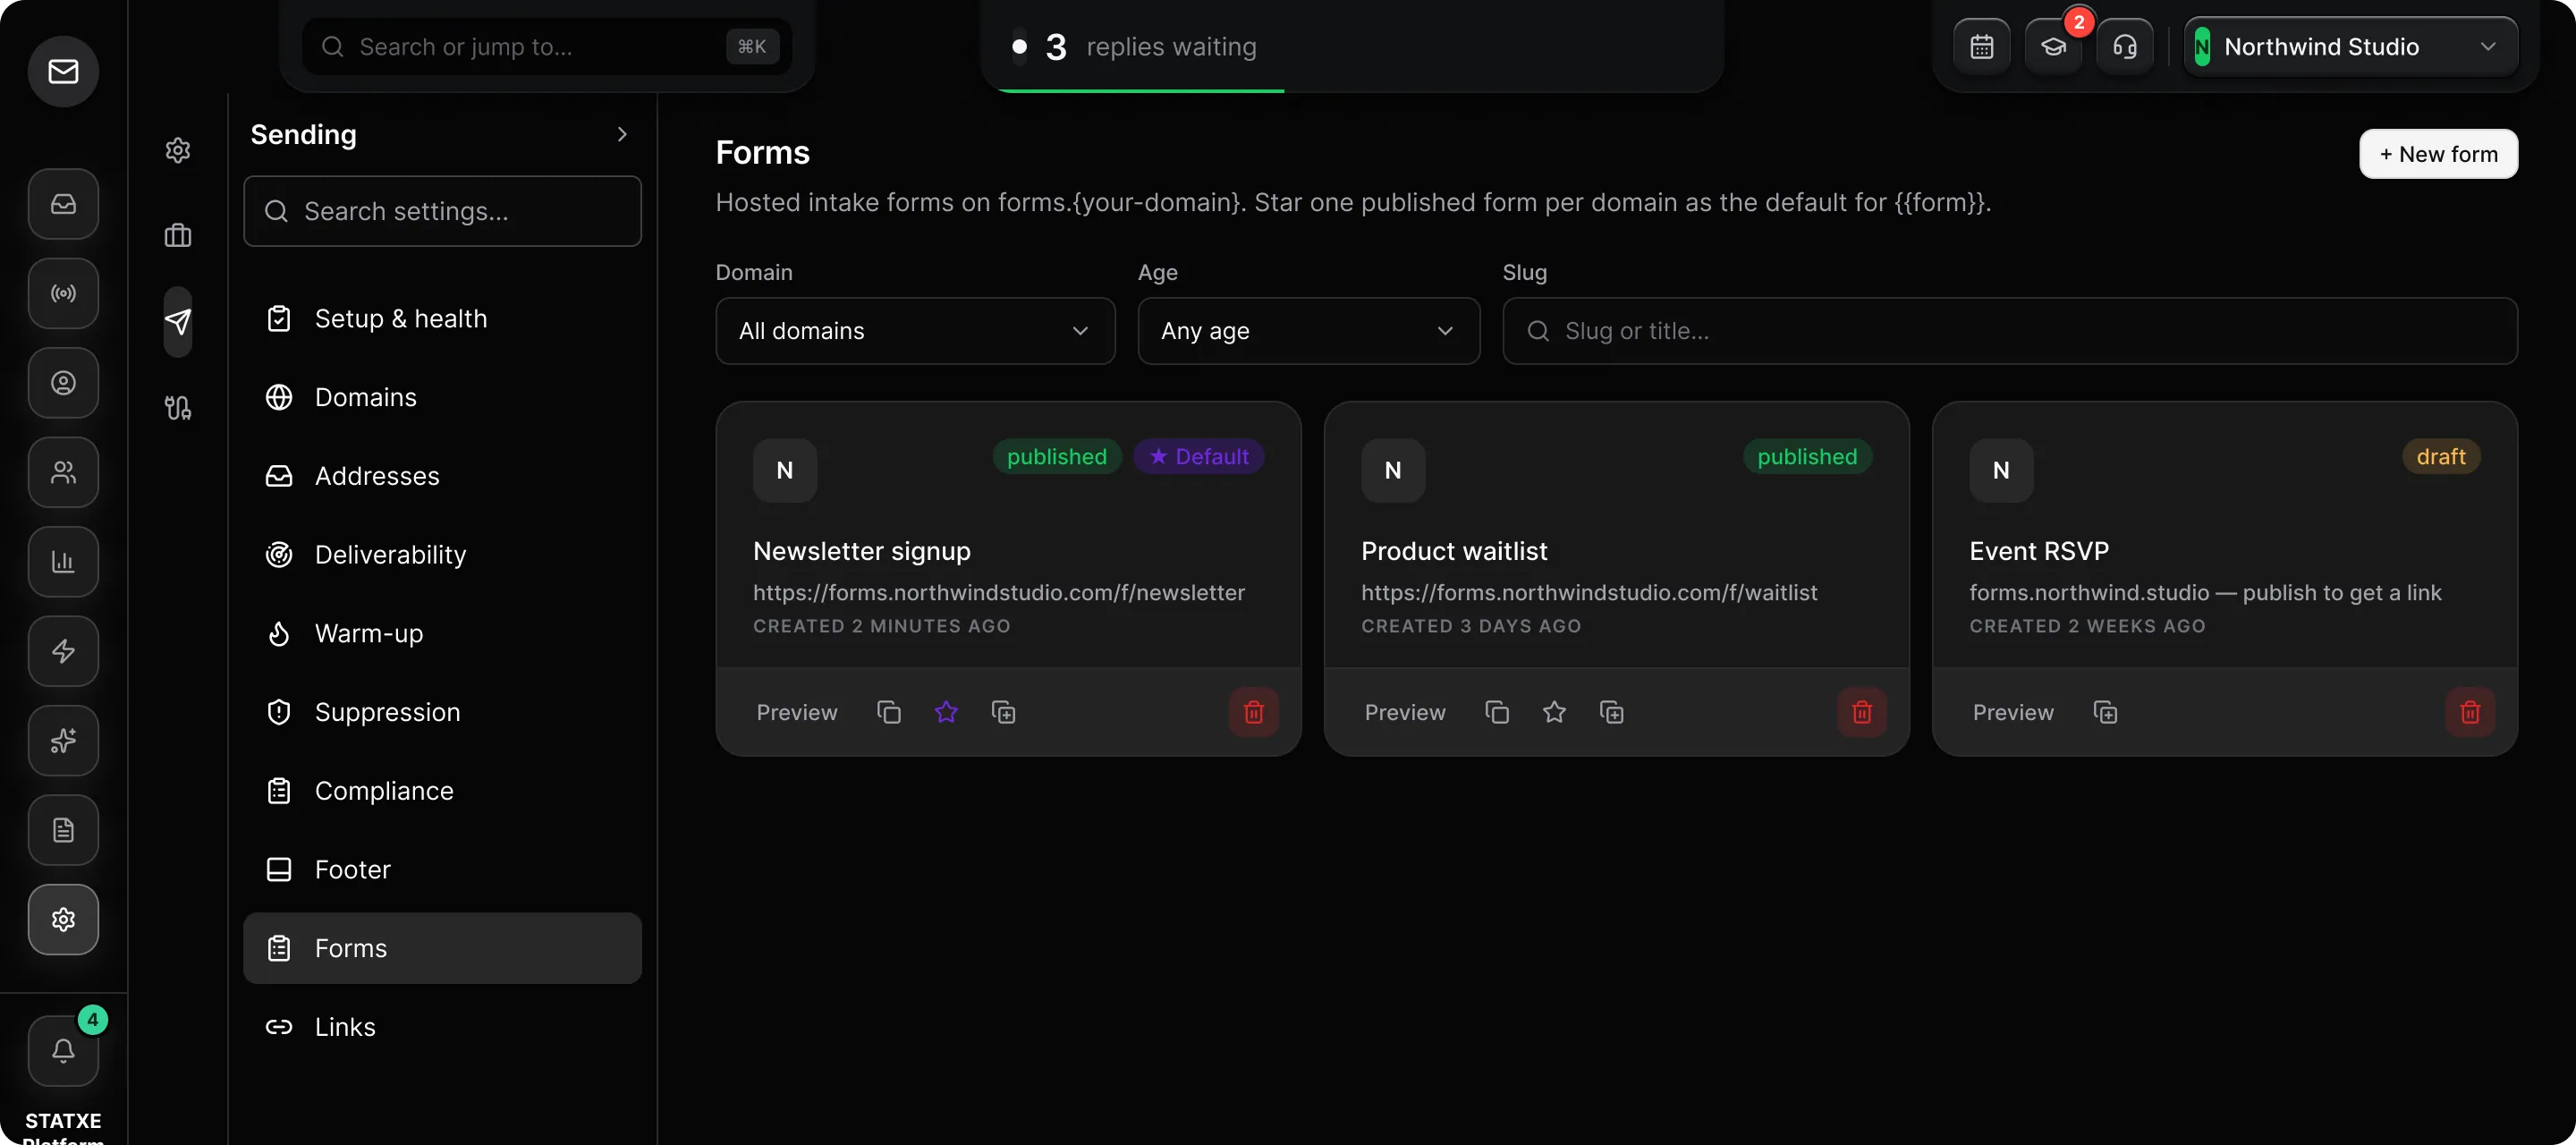Screen dimensions: 2576x1145
Task: Open the Links settings page
Action: click(442, 1027)
